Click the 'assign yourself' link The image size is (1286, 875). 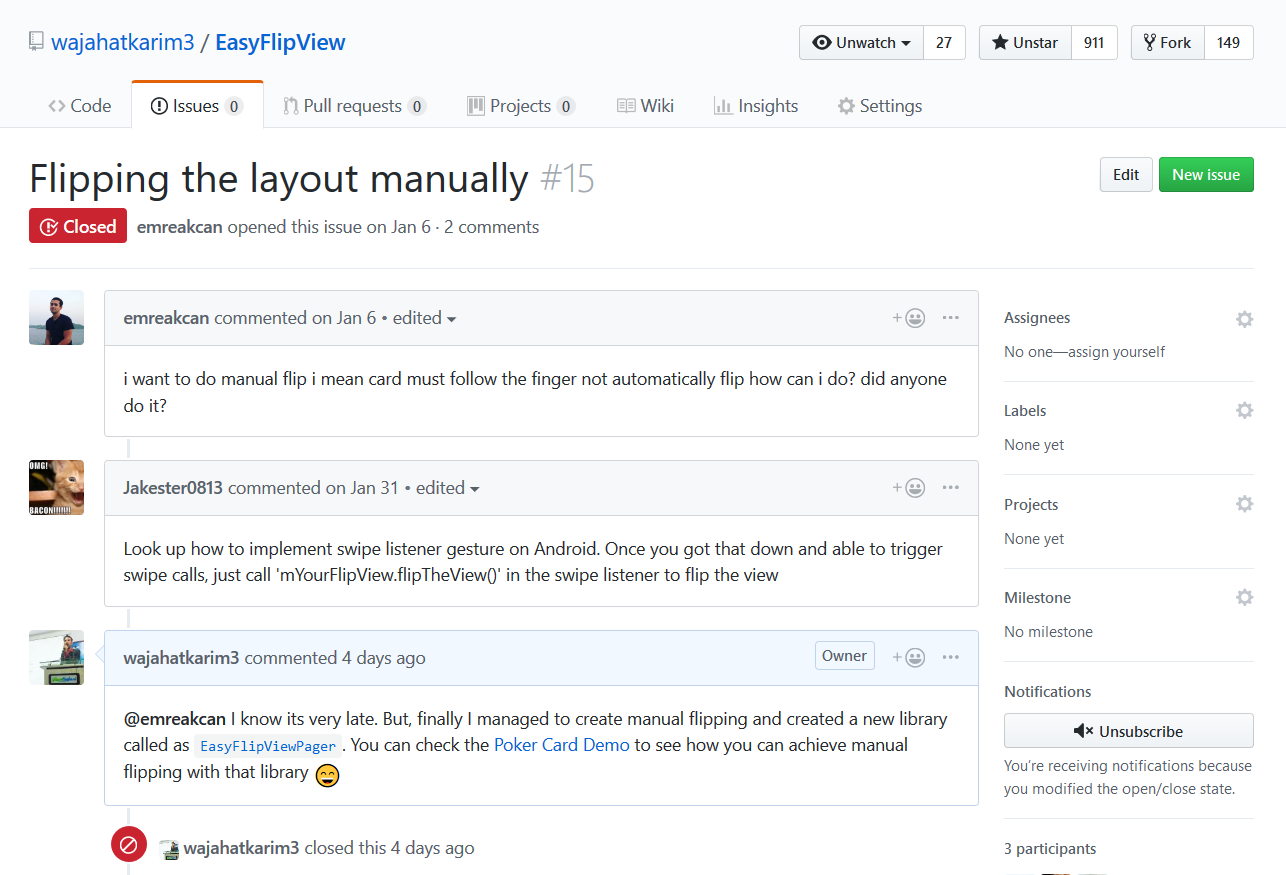coord(1118,352)
